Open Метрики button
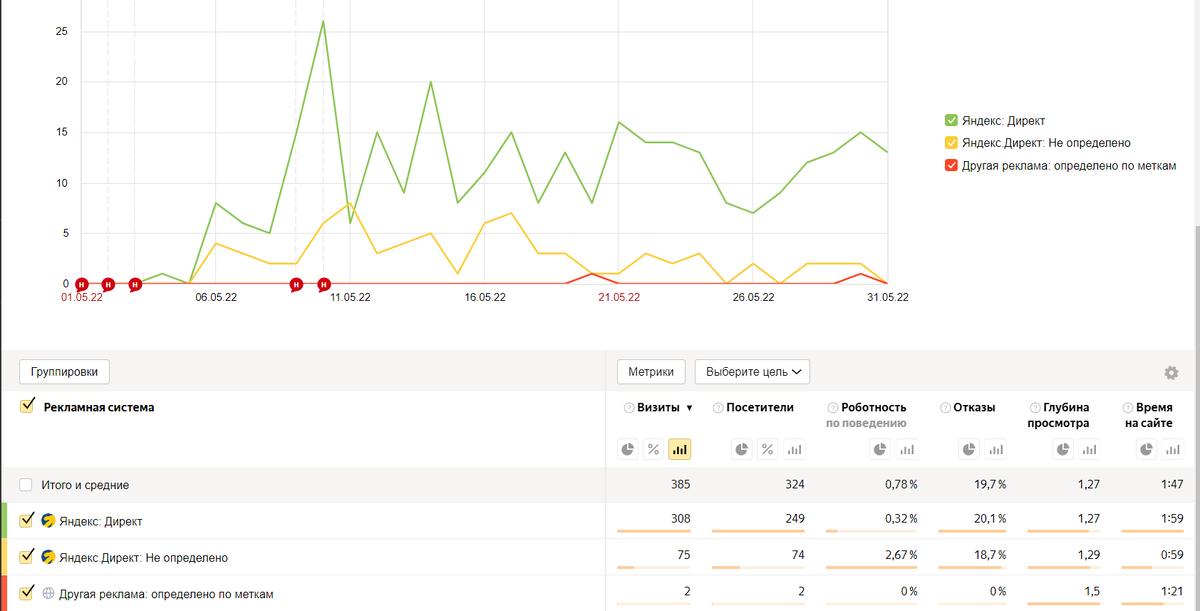 651,372
